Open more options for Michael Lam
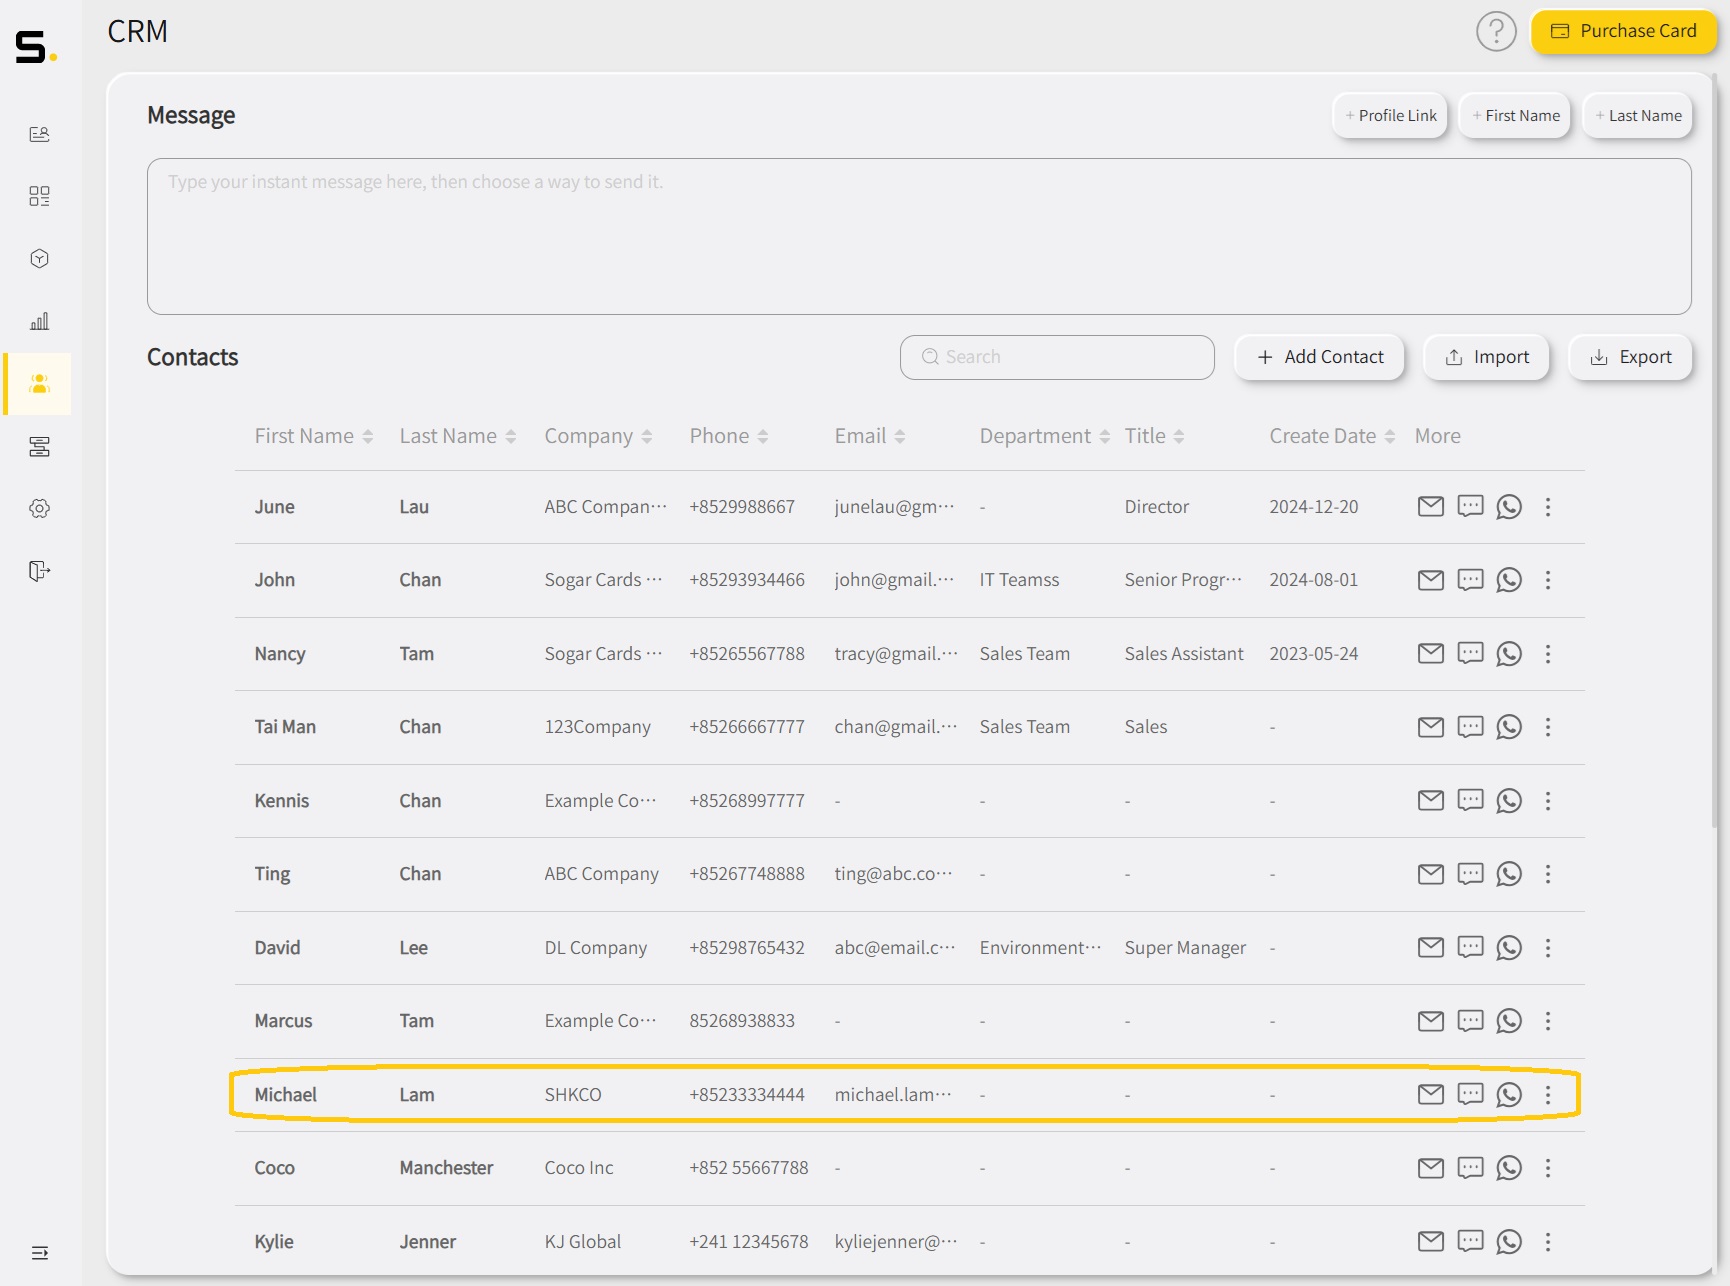 (x=1548, y=1095)
